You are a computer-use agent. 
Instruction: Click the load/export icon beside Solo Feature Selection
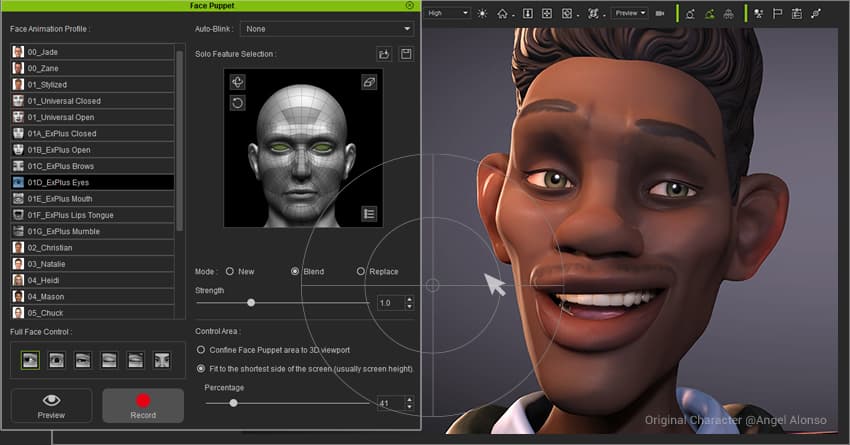point(384,54)
